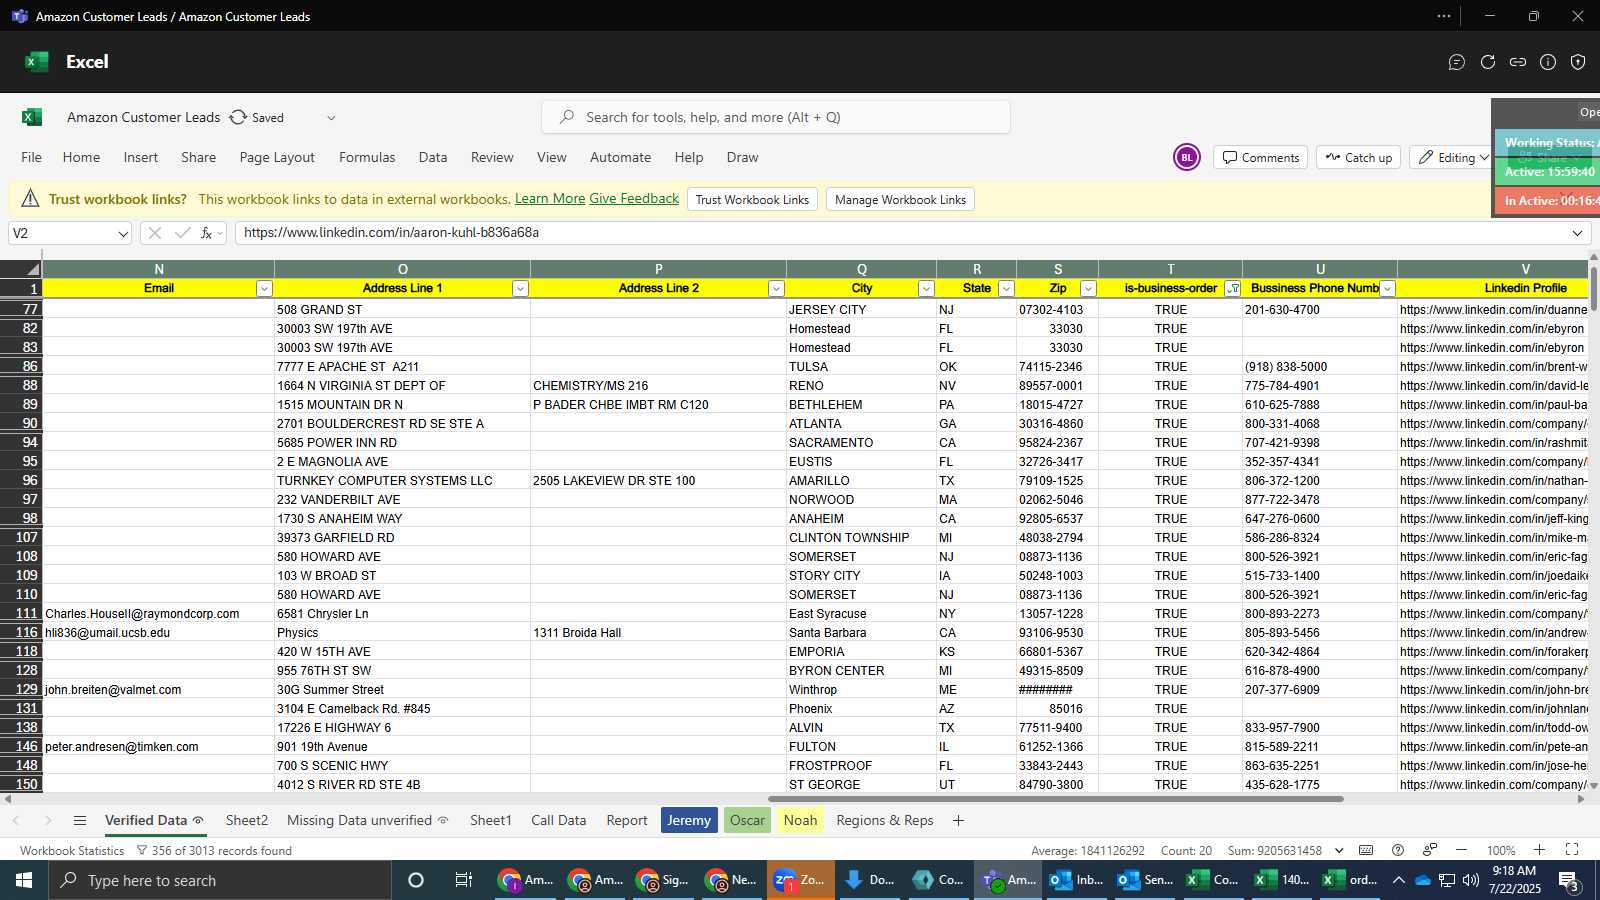This screenshot has height=900, width=1600.
Task: Open Zip column filter dropdown
Action: (x=1088, y=288)
